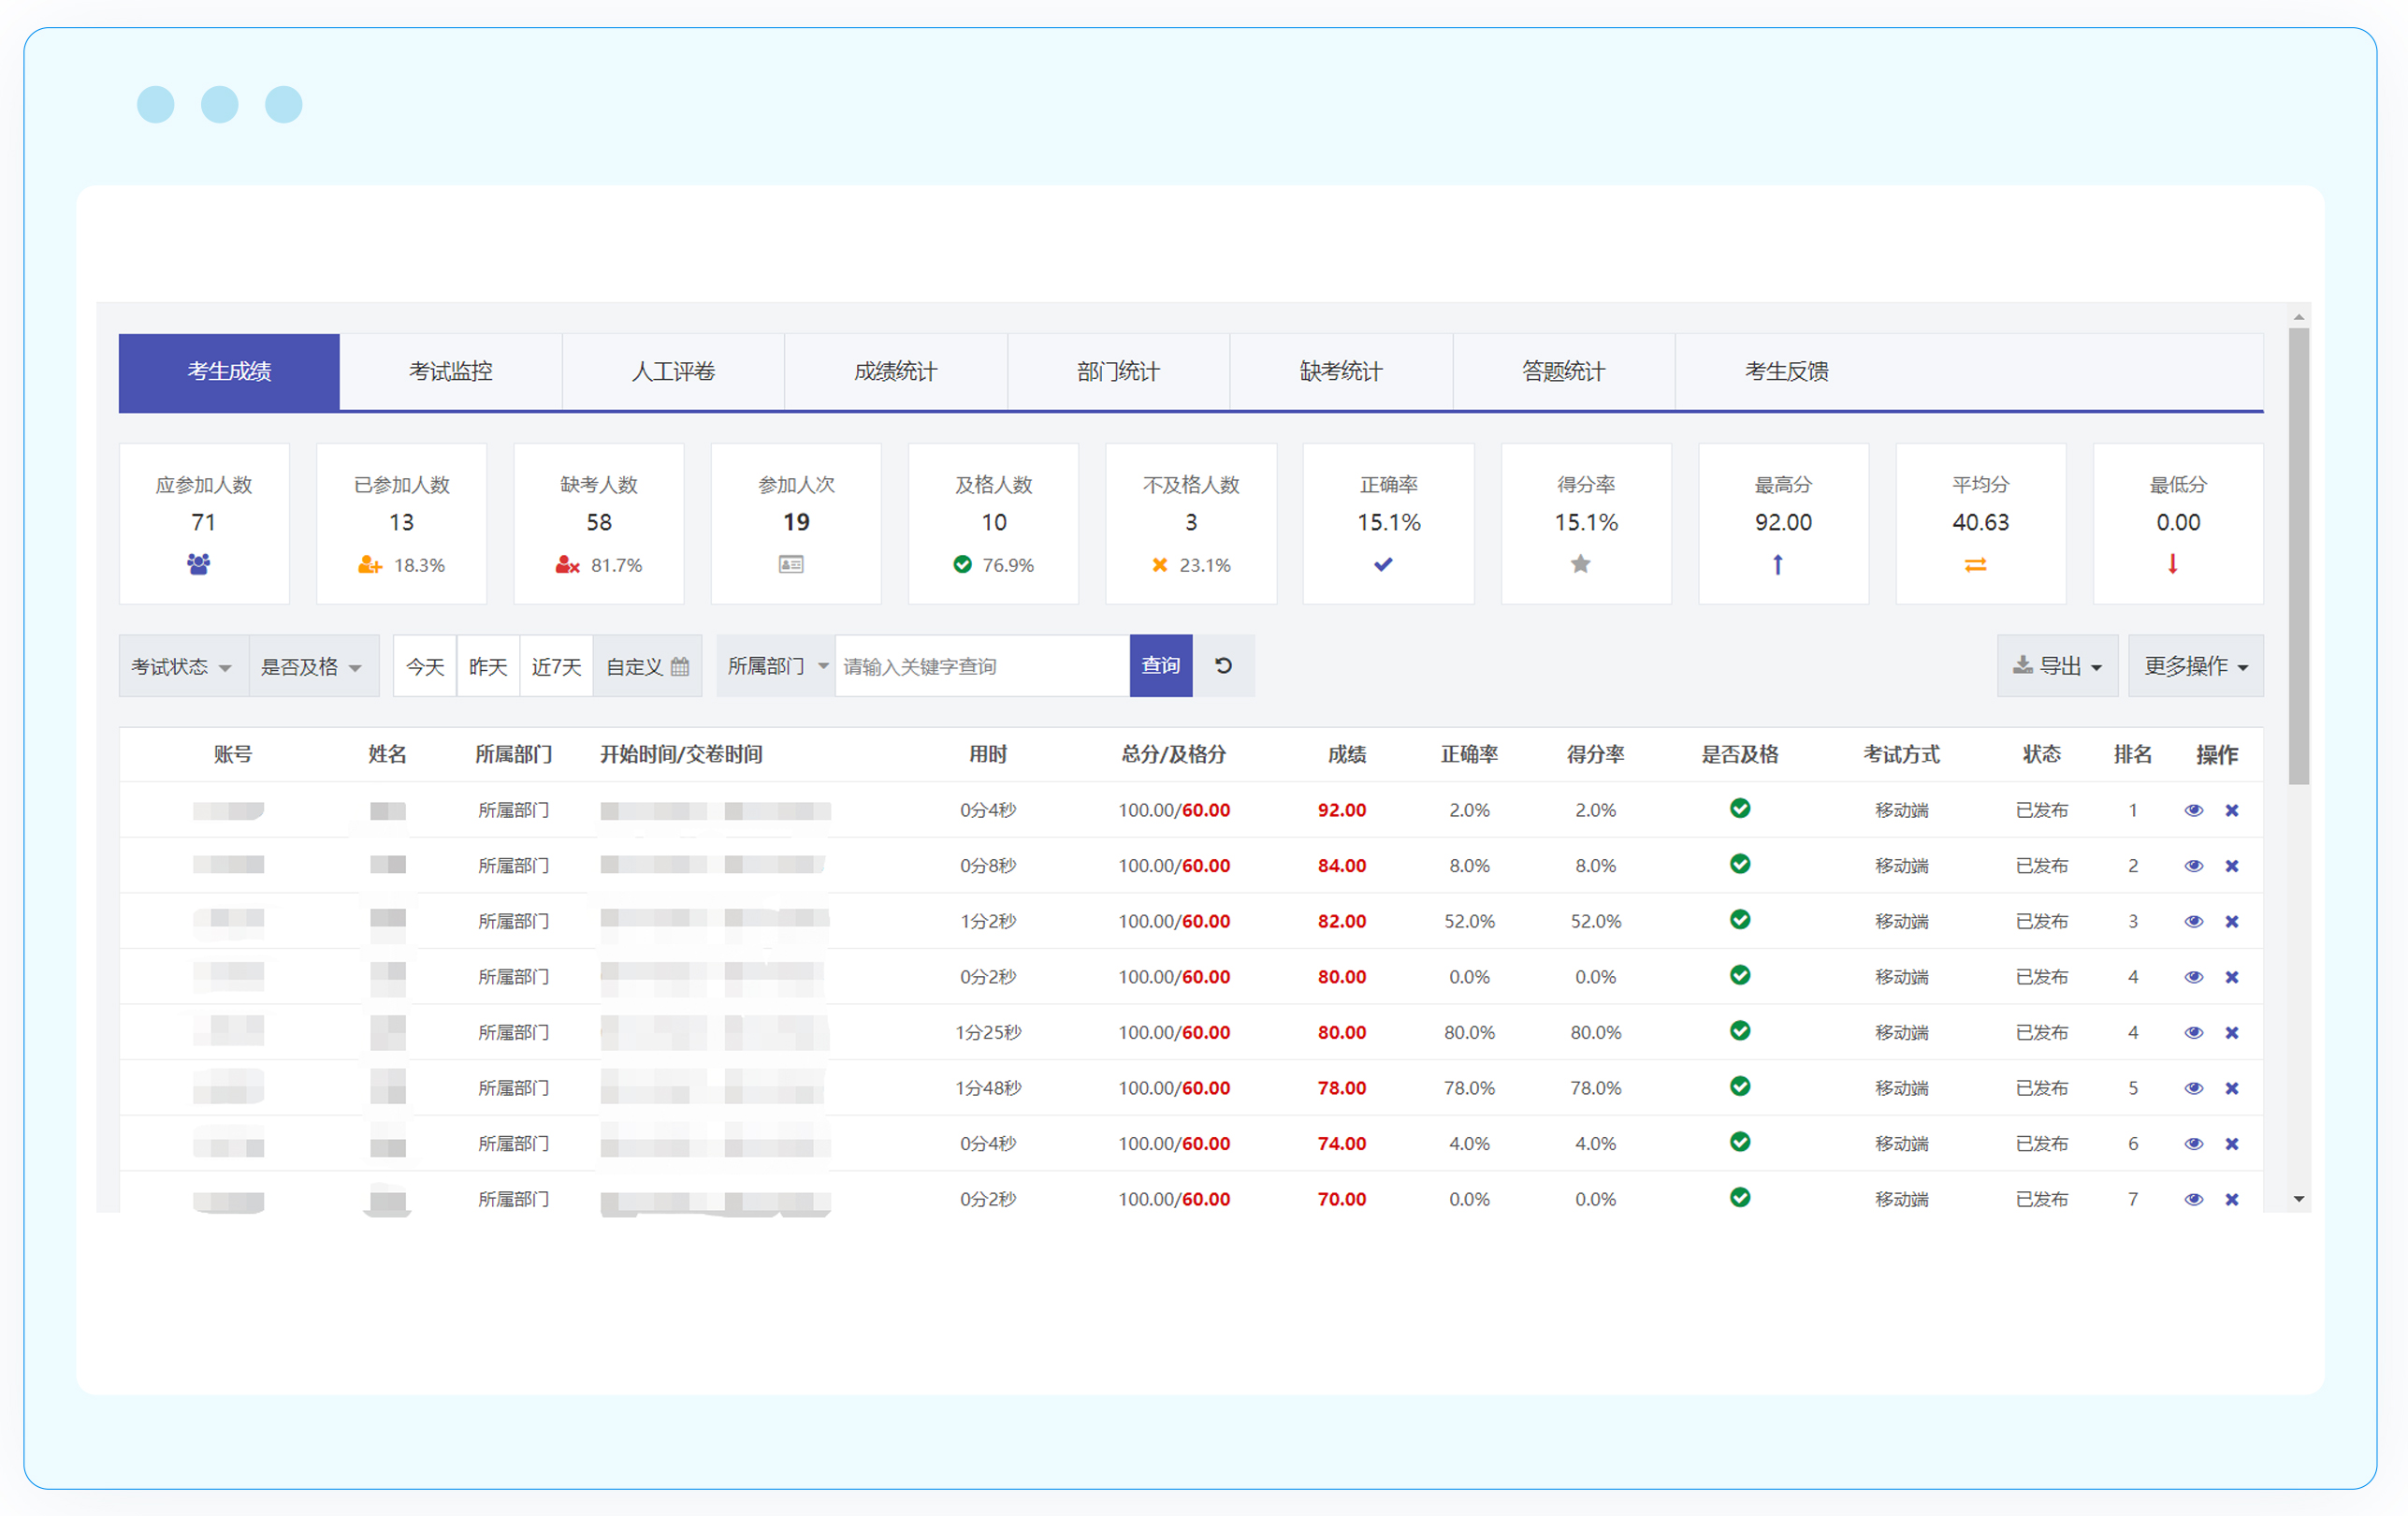This screenshot has height=1516, width=2408.
Task: Click the reset refresh icon beside 查询
Action: pyautogui.click(x=1223, y=666)
